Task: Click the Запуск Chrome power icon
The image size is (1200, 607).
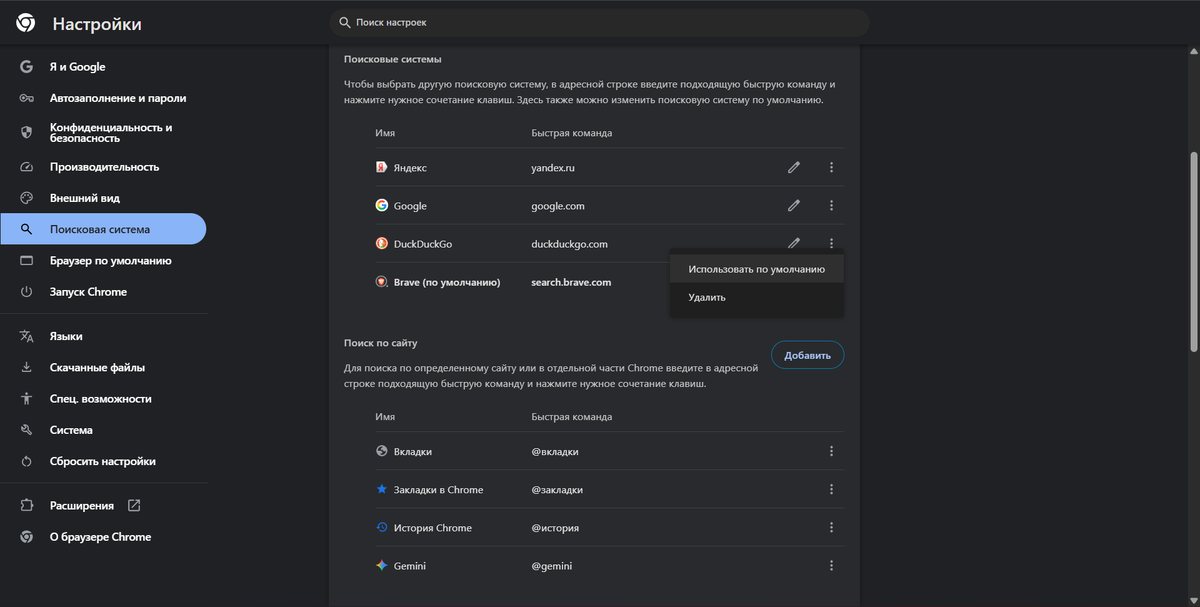Action: (27, 292)
